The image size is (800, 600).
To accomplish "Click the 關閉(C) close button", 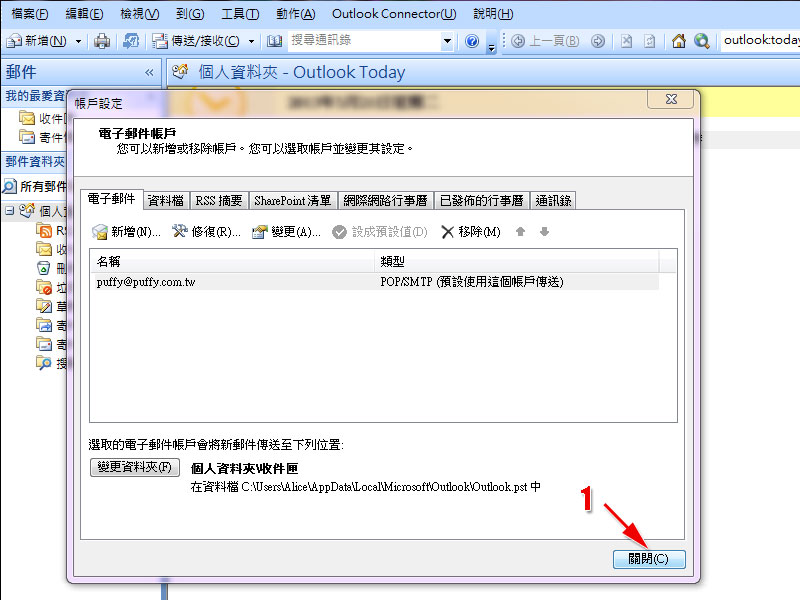I will coord(649,559).
